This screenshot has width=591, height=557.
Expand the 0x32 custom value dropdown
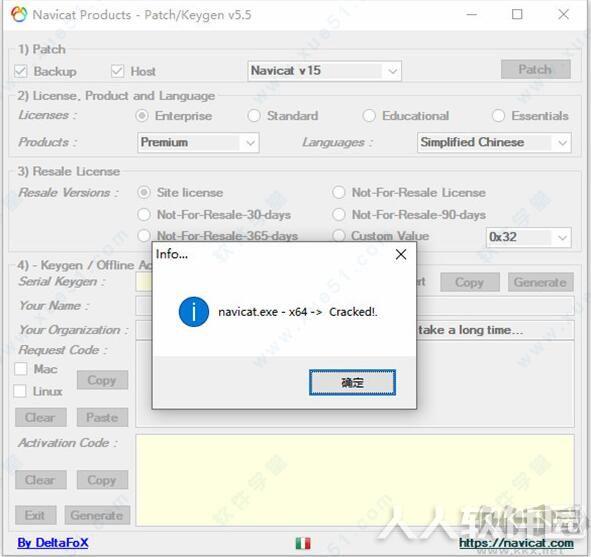(529, 237)
